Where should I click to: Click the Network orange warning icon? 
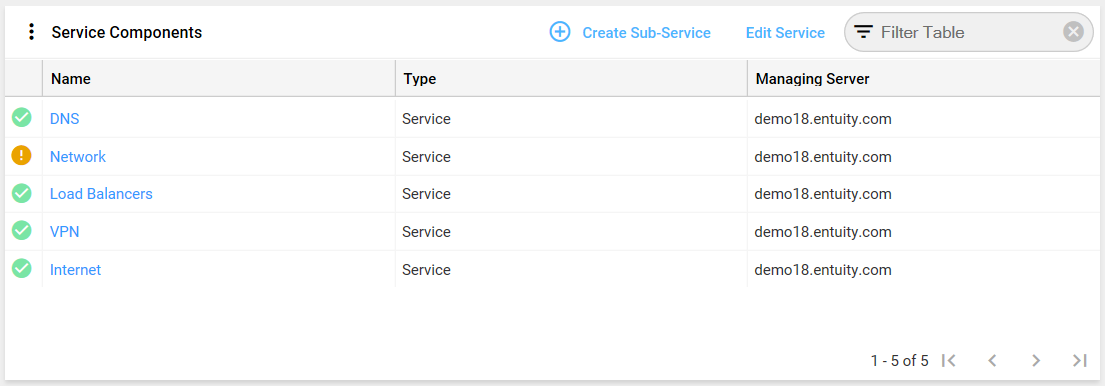point(22,156)
